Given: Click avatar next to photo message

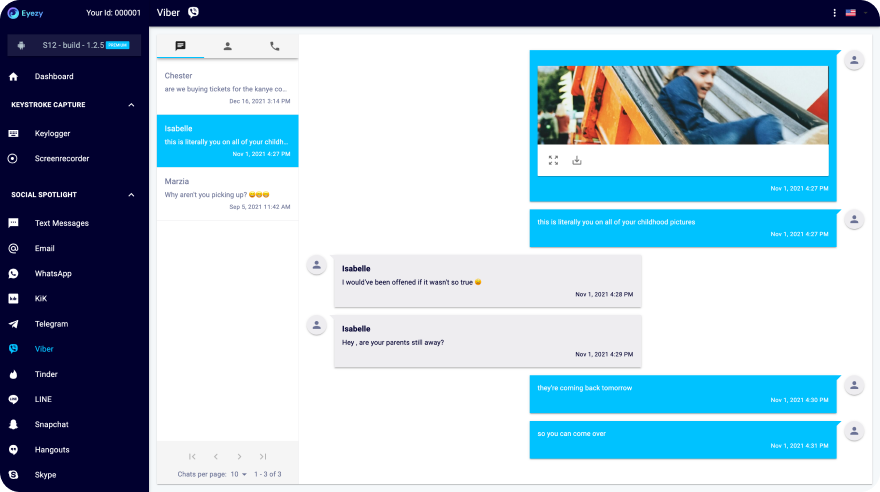Looking at the screenshot, I should (854, 61).
